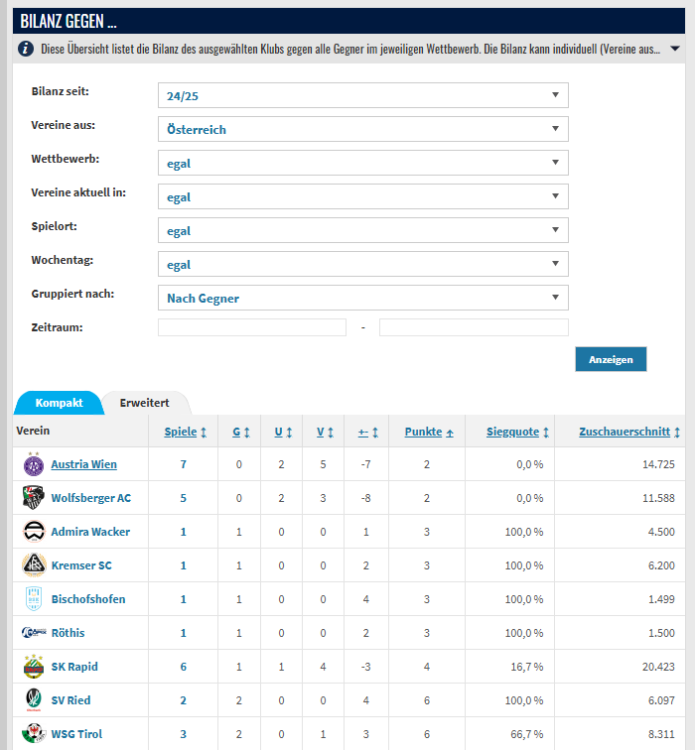Open the 'Gruppiert nach' dropdown
Screen dimensions: 695x750
(363, 298)
